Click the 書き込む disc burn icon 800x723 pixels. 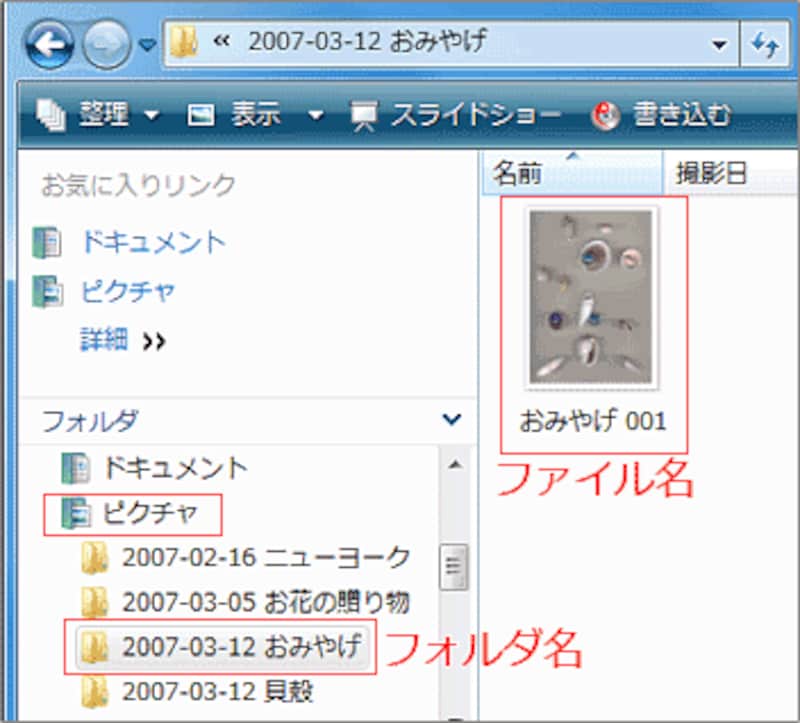tap(606, 115)
